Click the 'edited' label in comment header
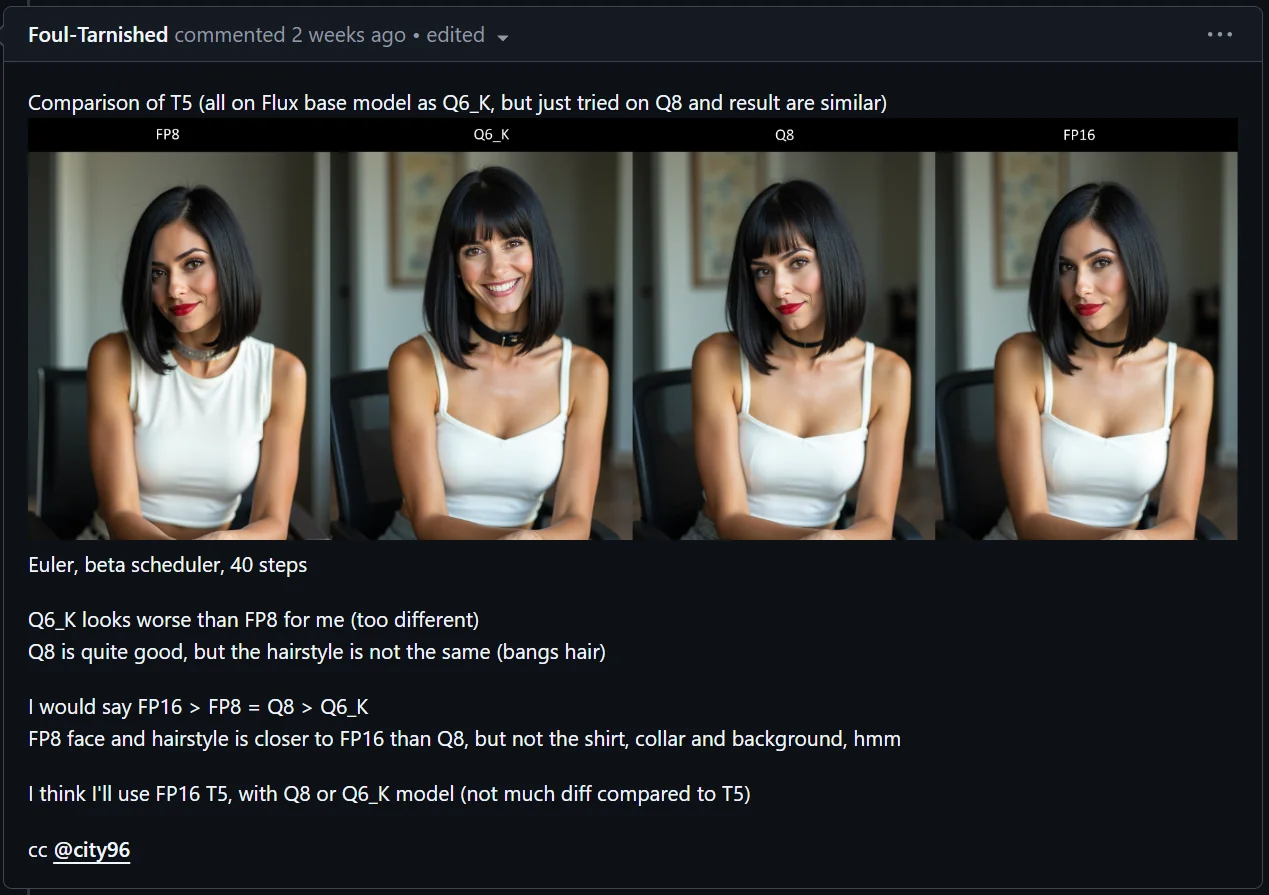Viewport: 1269px width, 895px height. (x=455, y=35)
